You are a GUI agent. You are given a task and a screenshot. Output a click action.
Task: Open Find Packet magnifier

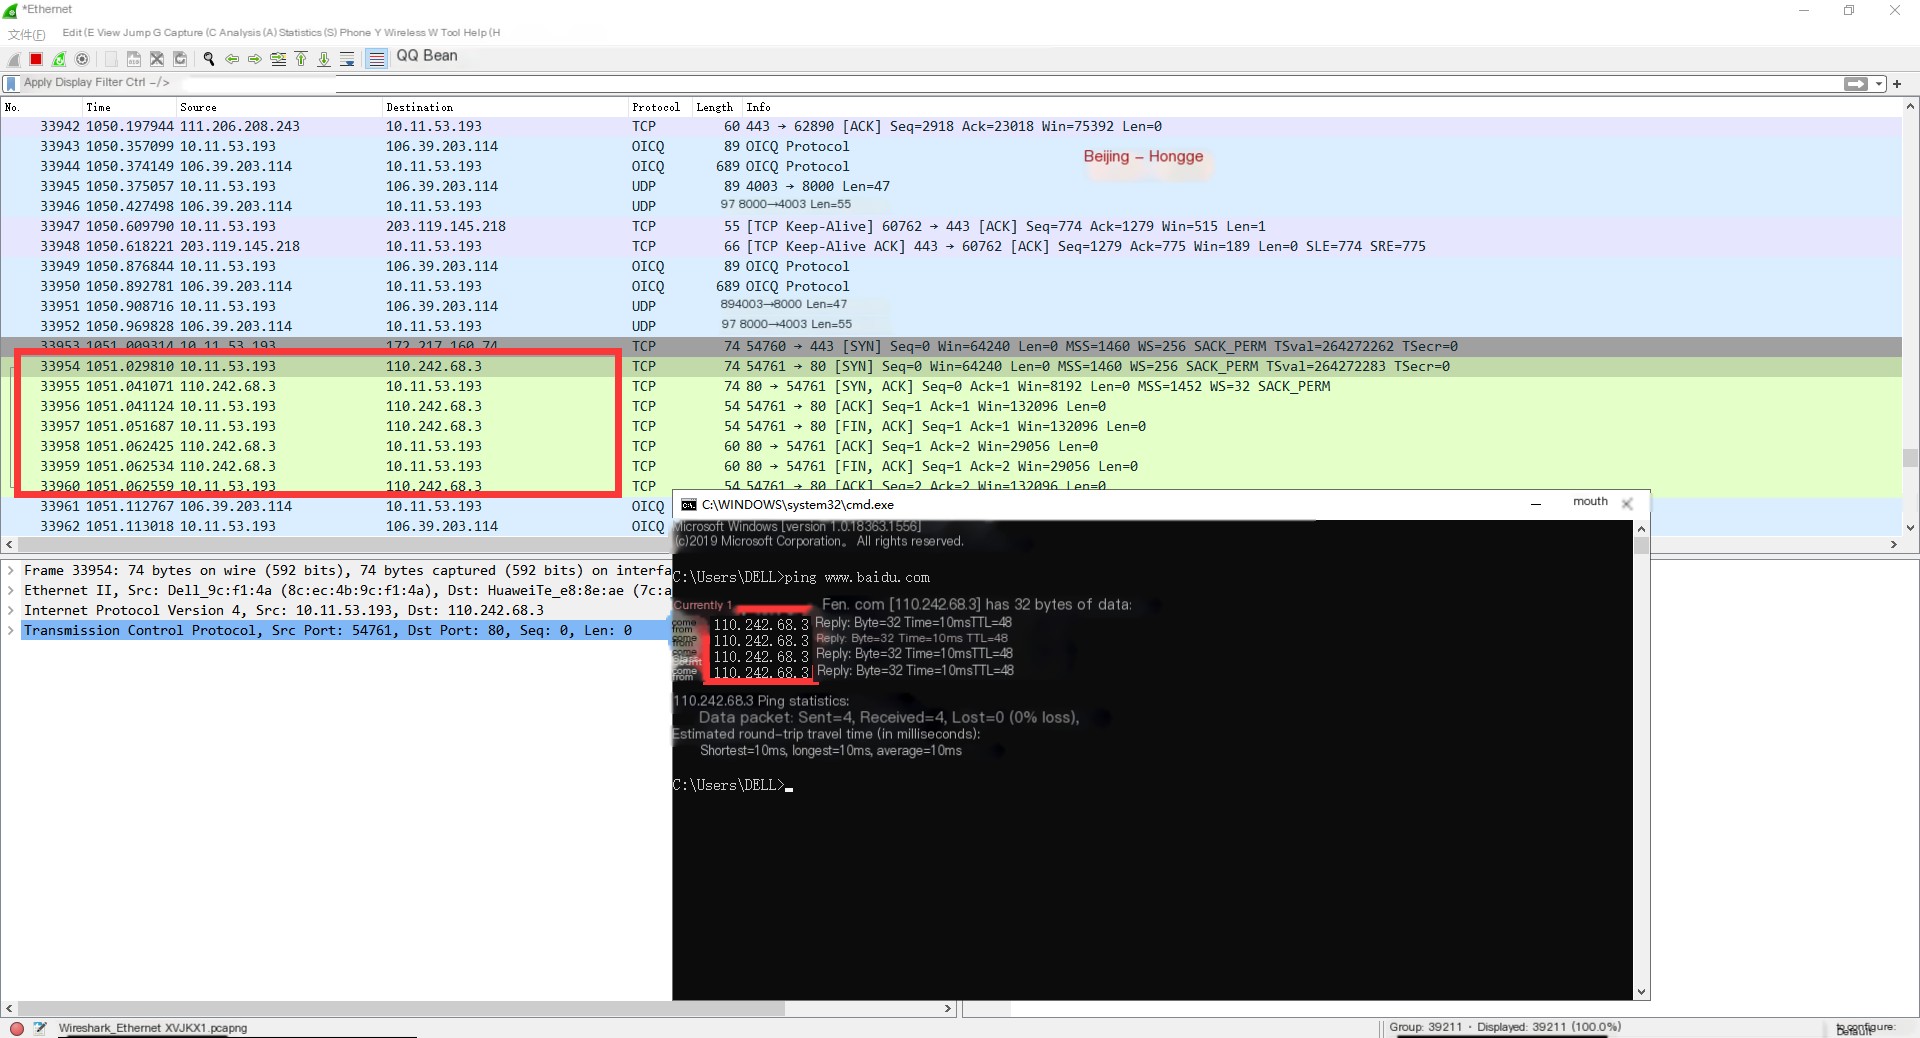pyautogui.click(x=209, y=59)
